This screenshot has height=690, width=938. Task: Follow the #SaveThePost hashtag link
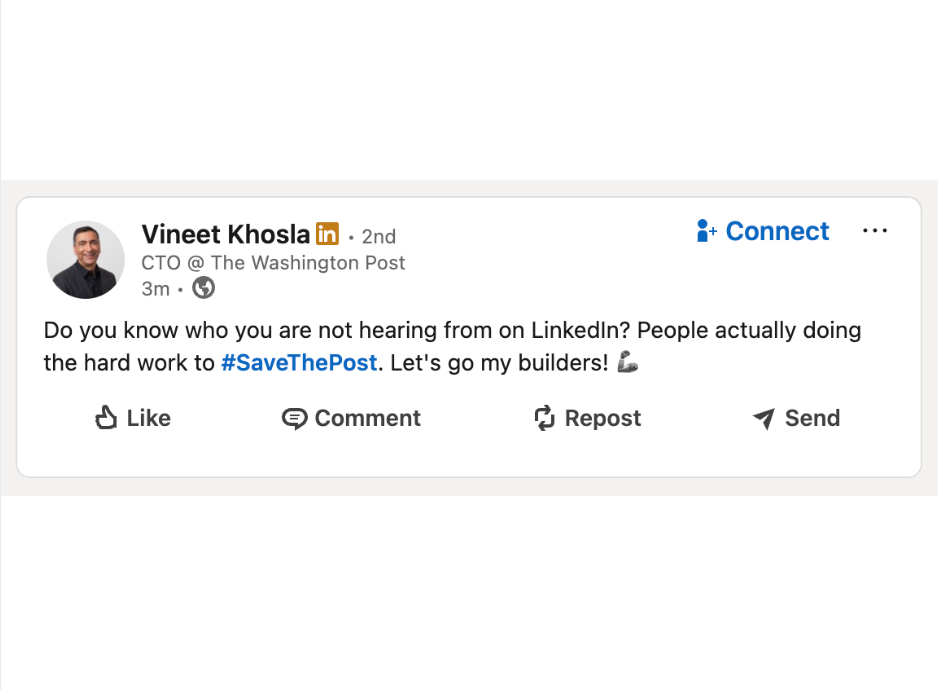tap(299, 363)
